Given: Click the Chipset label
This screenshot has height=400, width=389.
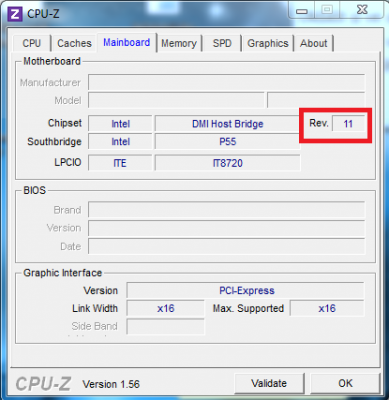Looking at the screenshot, I should 65,123.
